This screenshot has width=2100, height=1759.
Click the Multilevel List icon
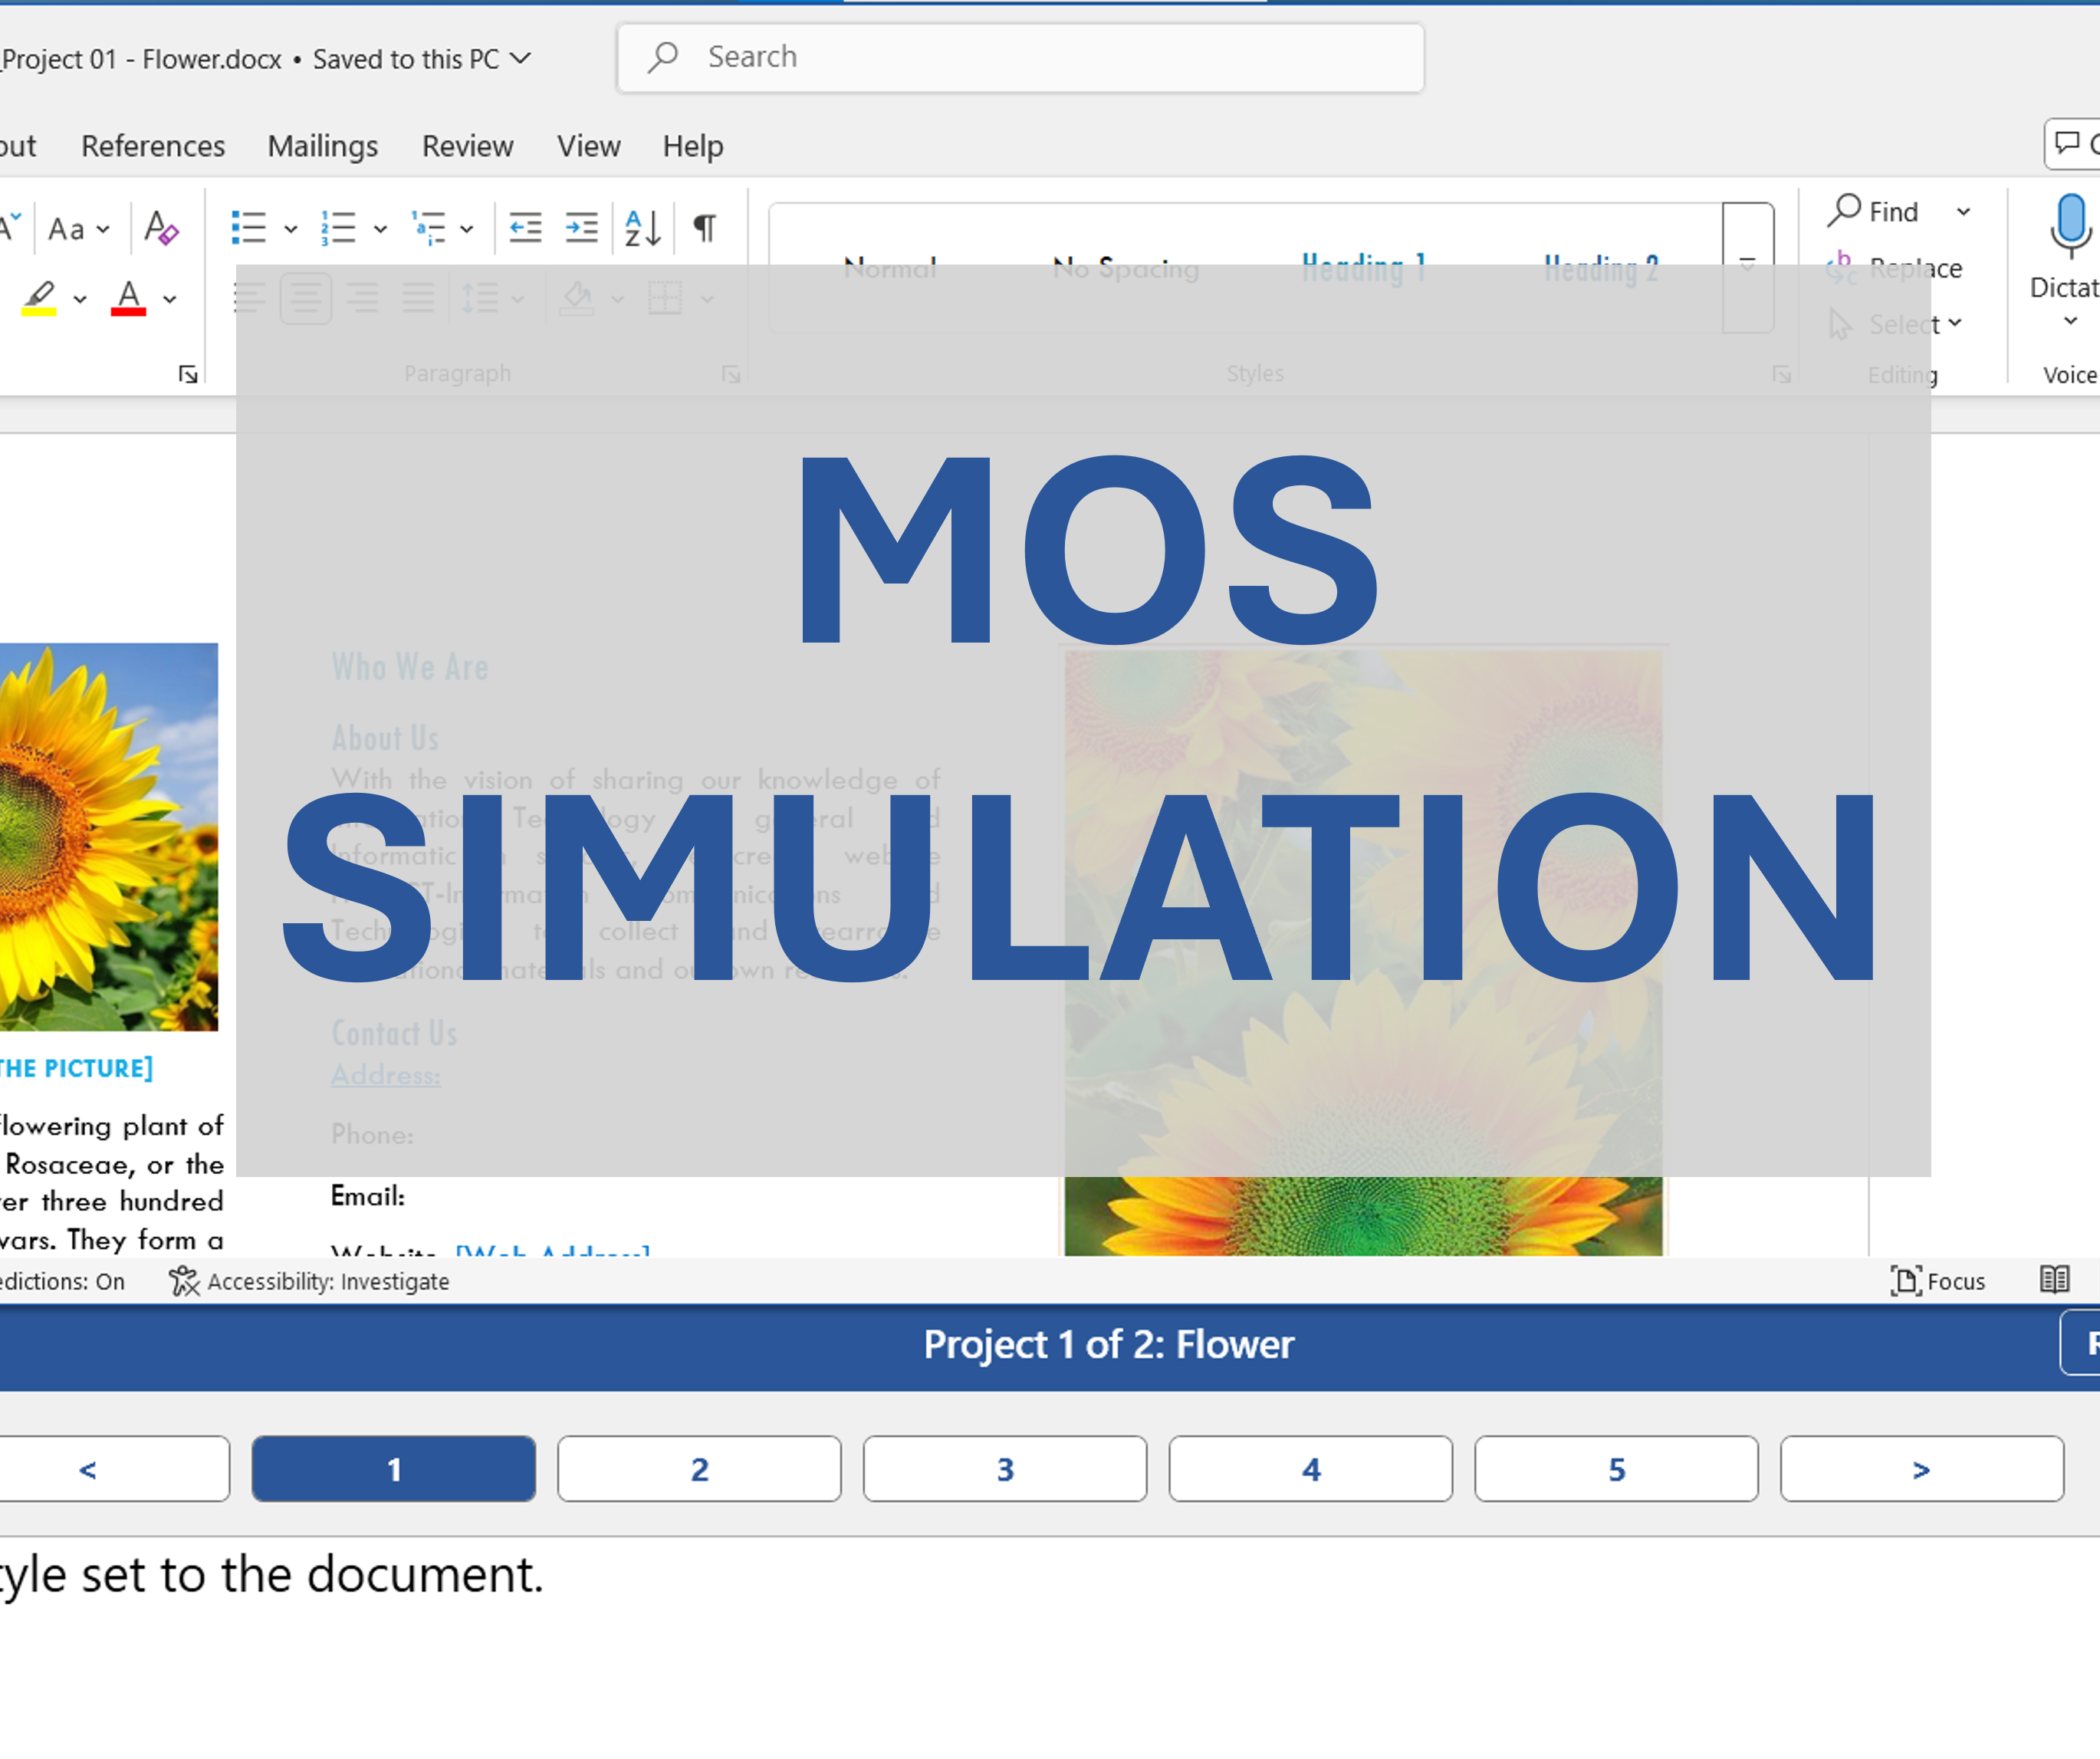pyautogui.click(x=428, y=228)
